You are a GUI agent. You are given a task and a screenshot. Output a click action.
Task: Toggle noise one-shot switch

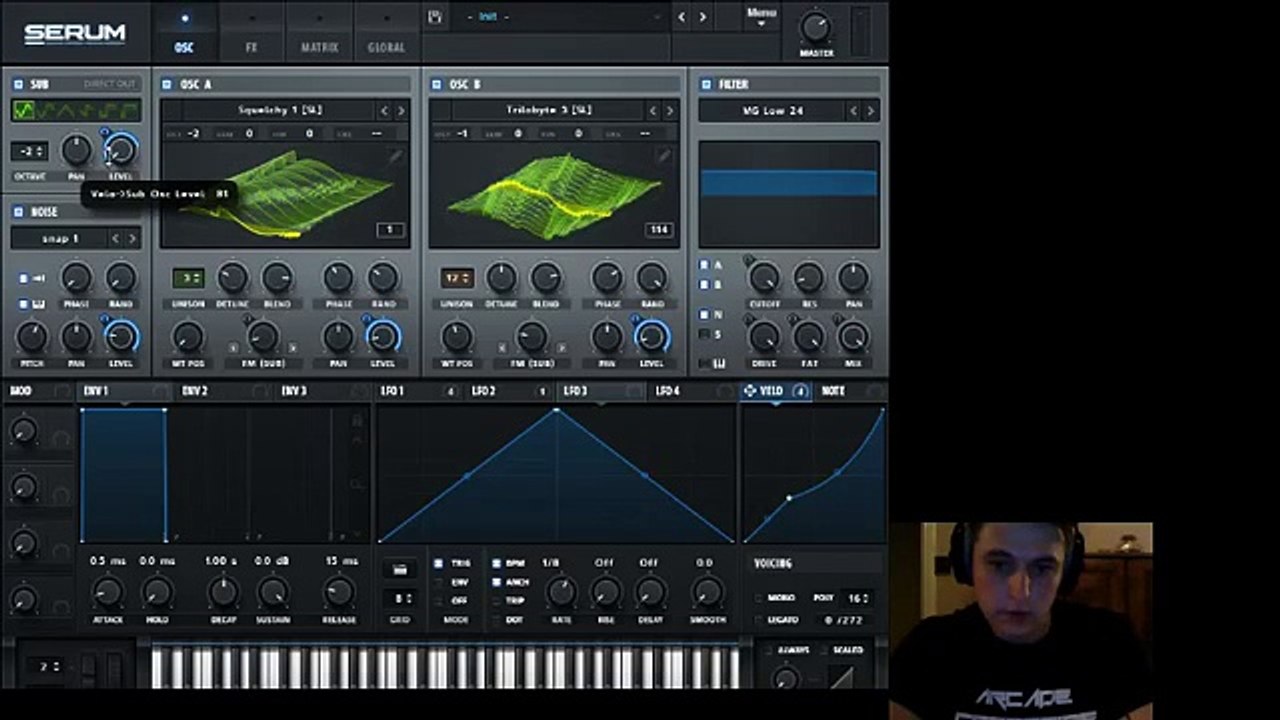[24, 278]
